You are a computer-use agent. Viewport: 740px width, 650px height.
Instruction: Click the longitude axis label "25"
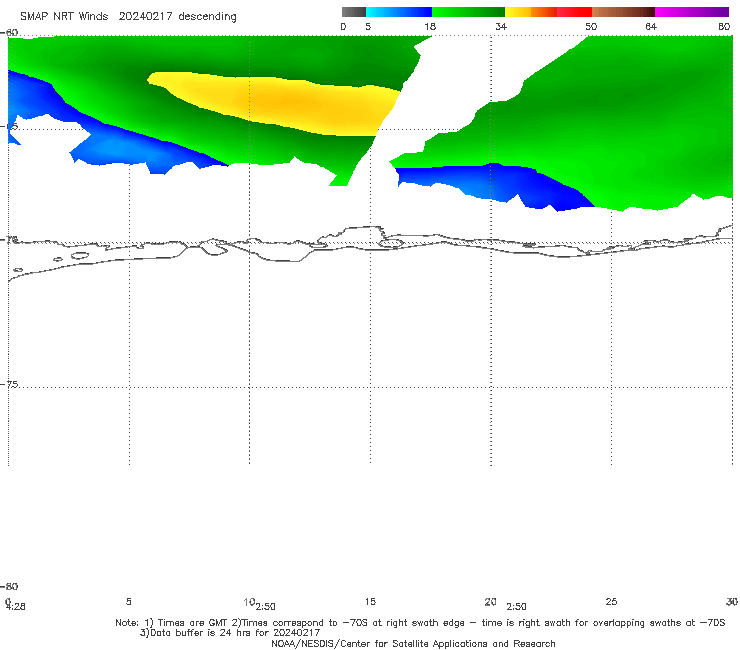click(611, 601)
